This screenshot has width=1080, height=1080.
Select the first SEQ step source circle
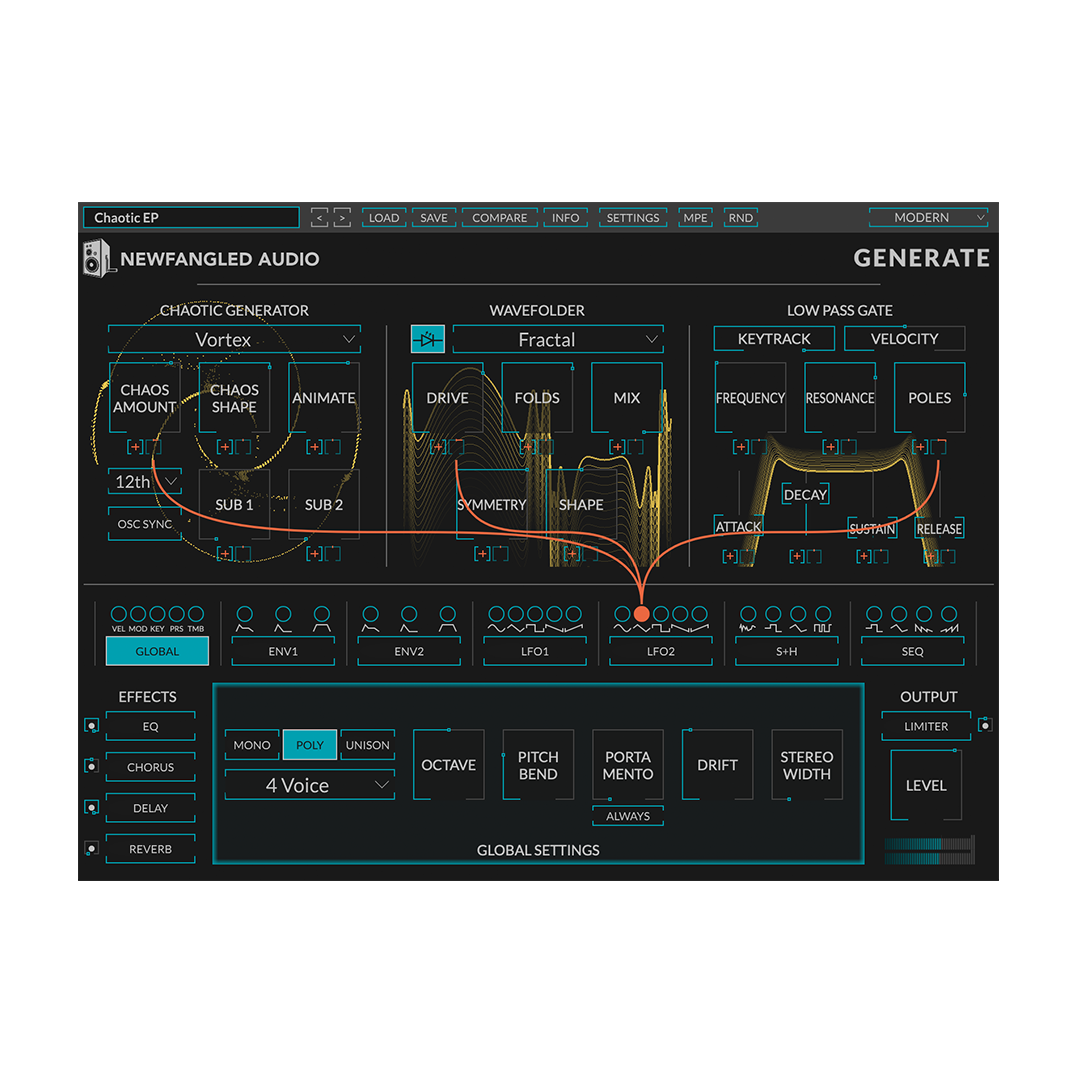pyautogui.click(x=874, y=614)
